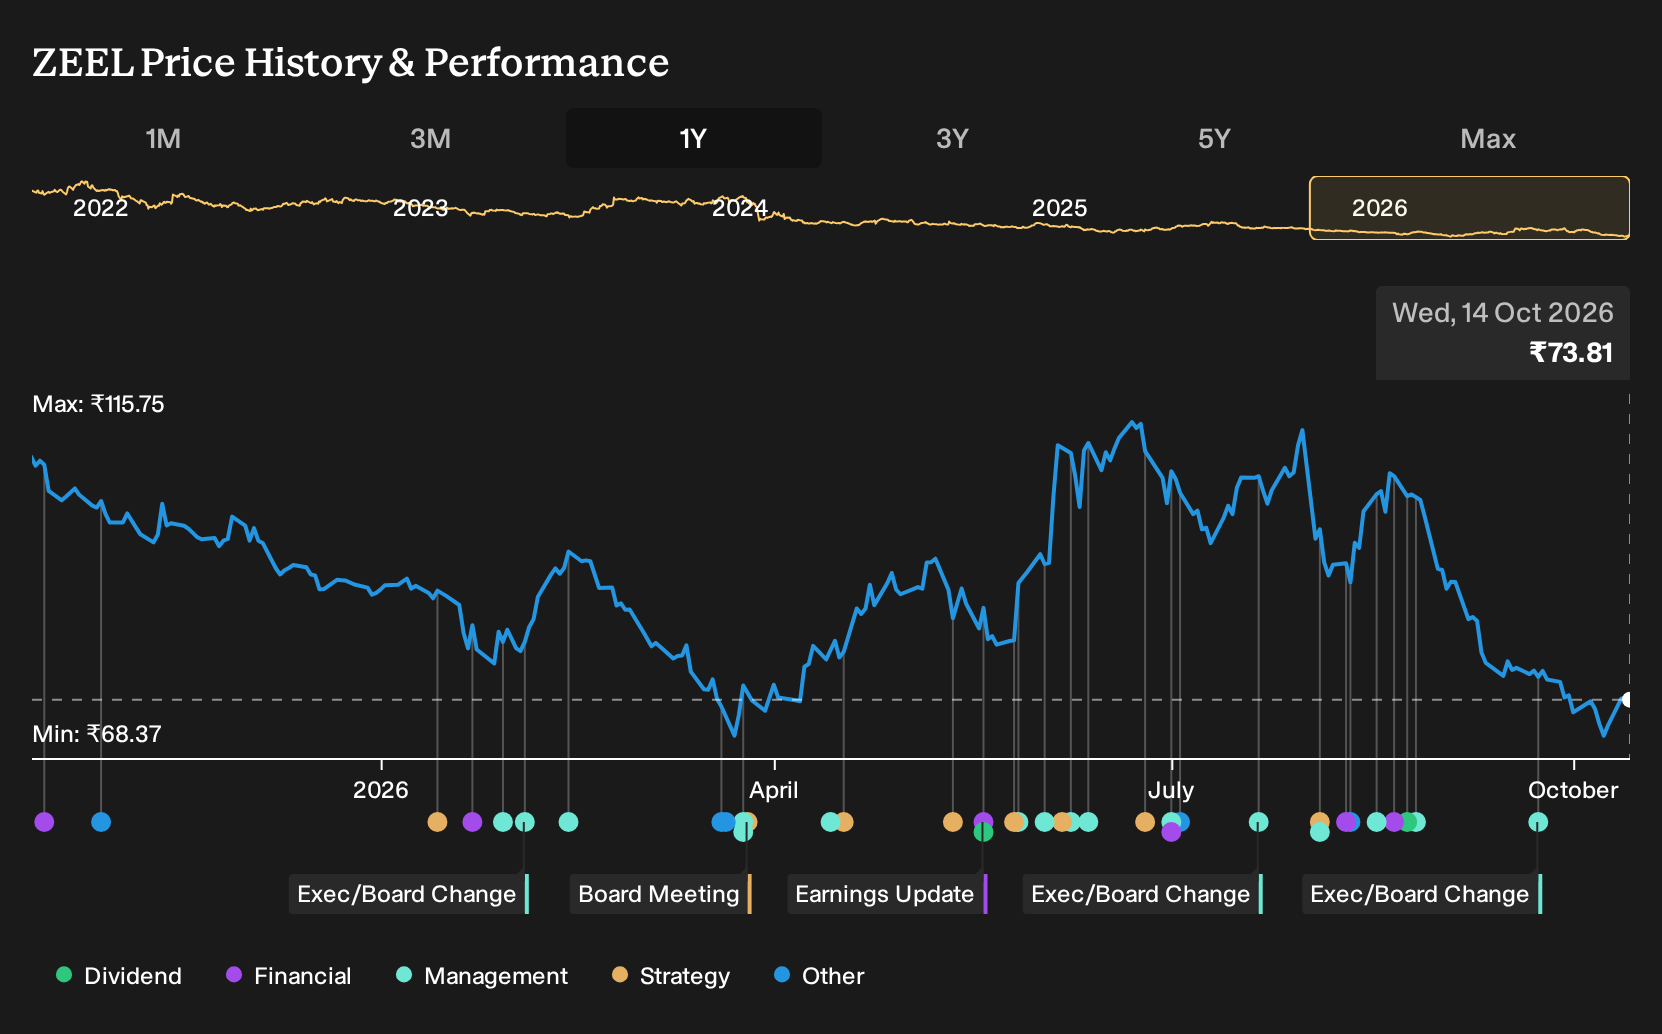
Task: Click the October axis label
Action: click(x=1573, y=790)
